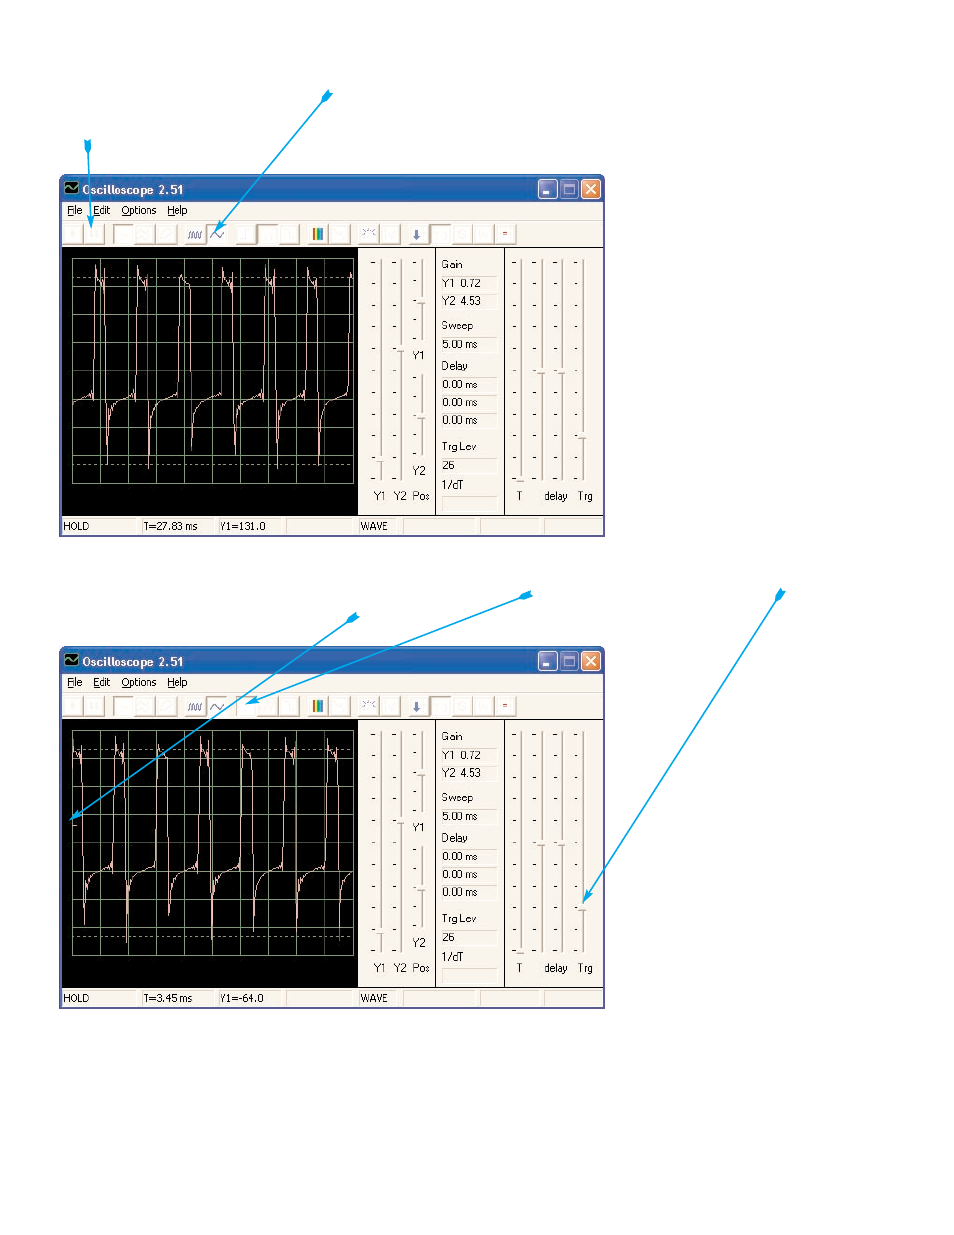The width and height of the screenshot is (954, 1235).
Task: Click Sweep 5.00 ms field in upper window
Action: [469, 344]
